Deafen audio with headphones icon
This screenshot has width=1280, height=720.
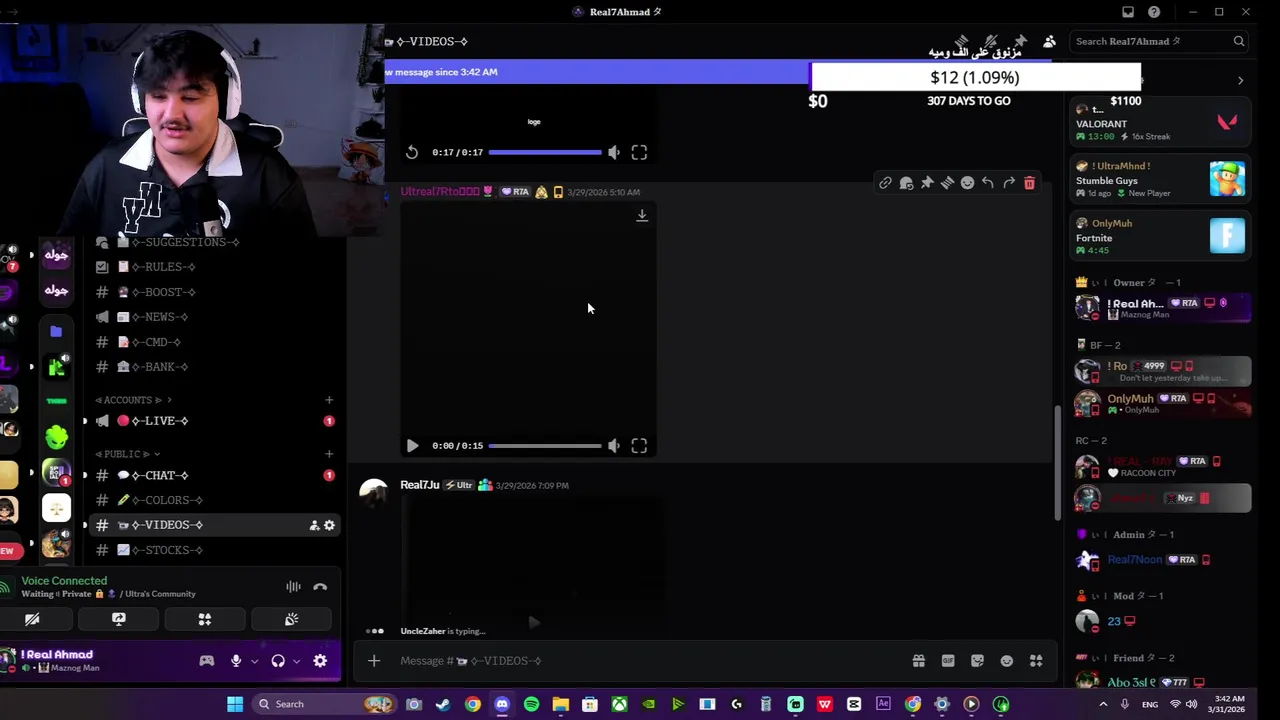click(x=278, y=661)
